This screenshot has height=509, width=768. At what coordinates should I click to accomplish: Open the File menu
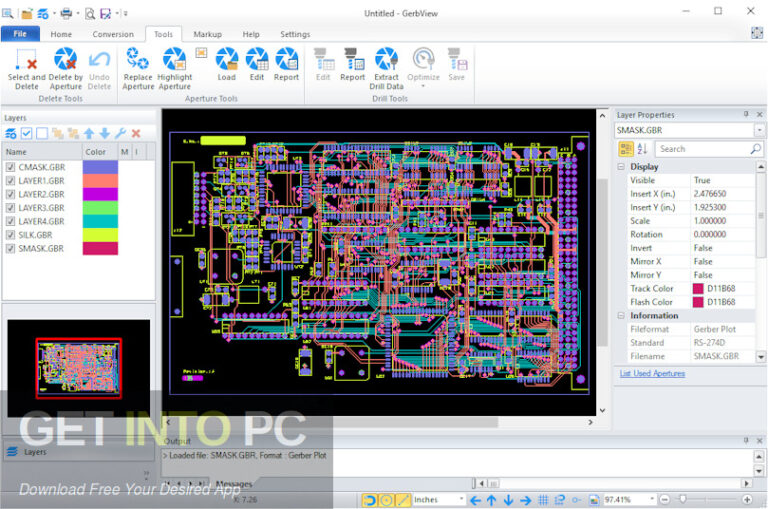(20, 34)
